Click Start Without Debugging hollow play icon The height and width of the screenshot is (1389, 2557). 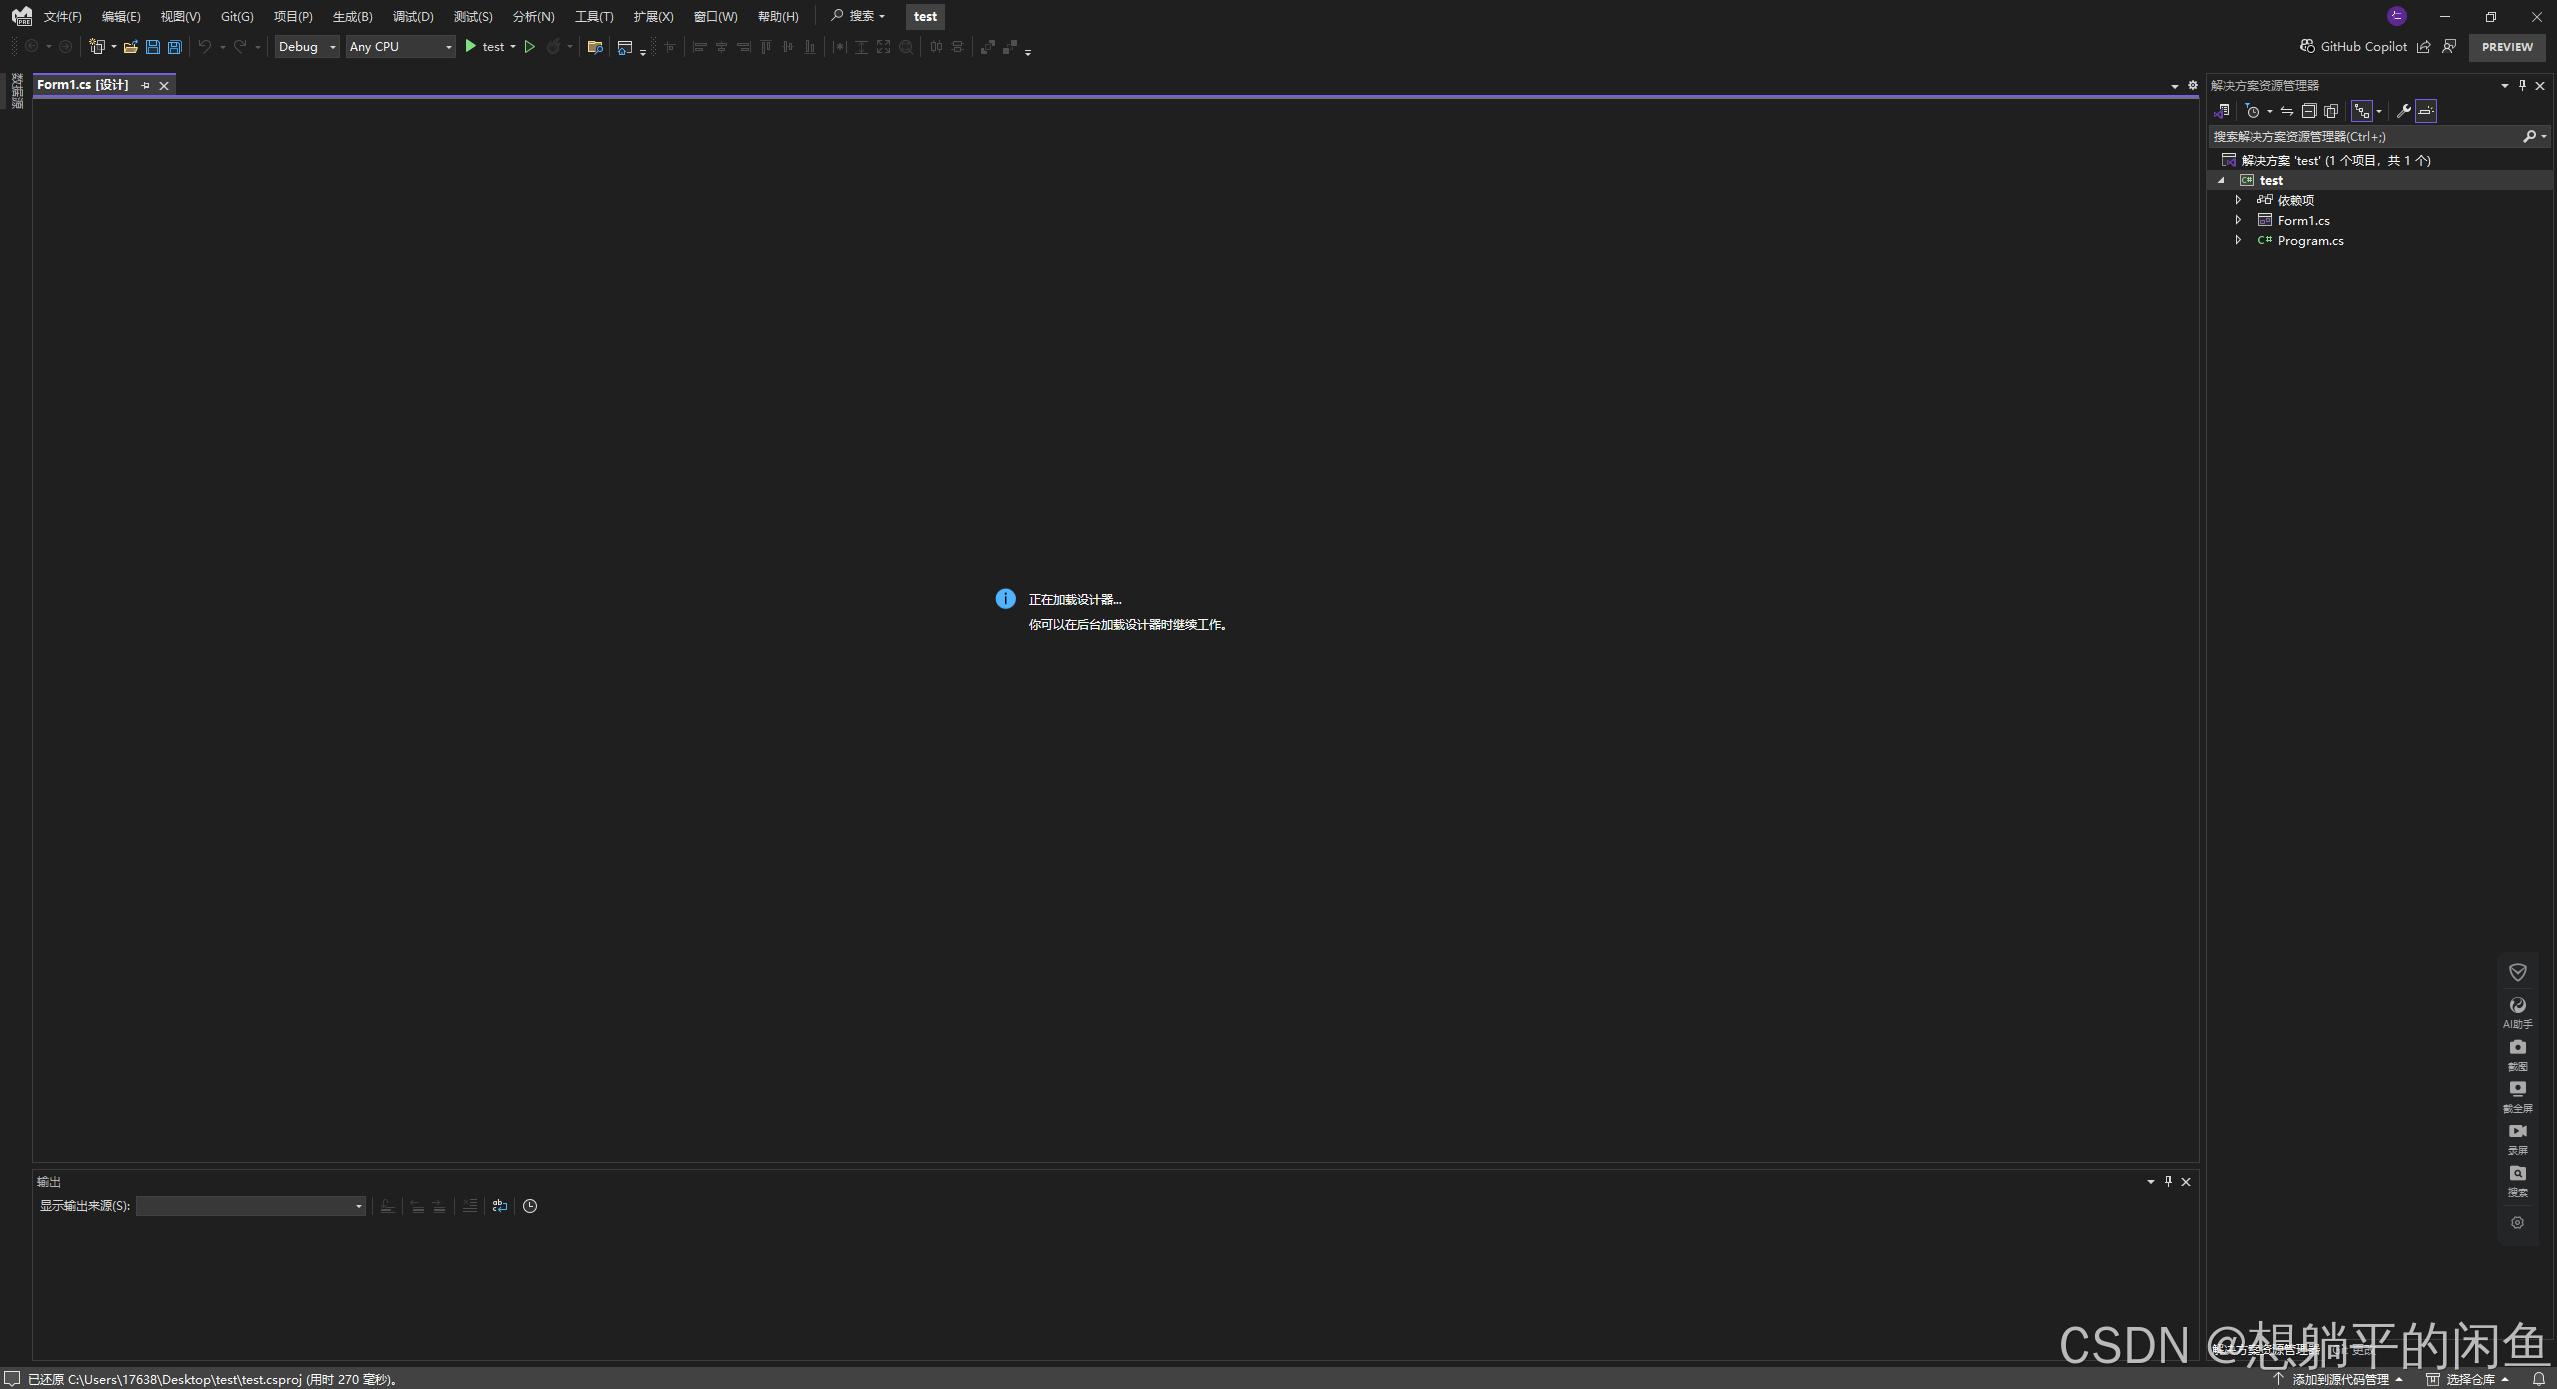tap(530, 47)
